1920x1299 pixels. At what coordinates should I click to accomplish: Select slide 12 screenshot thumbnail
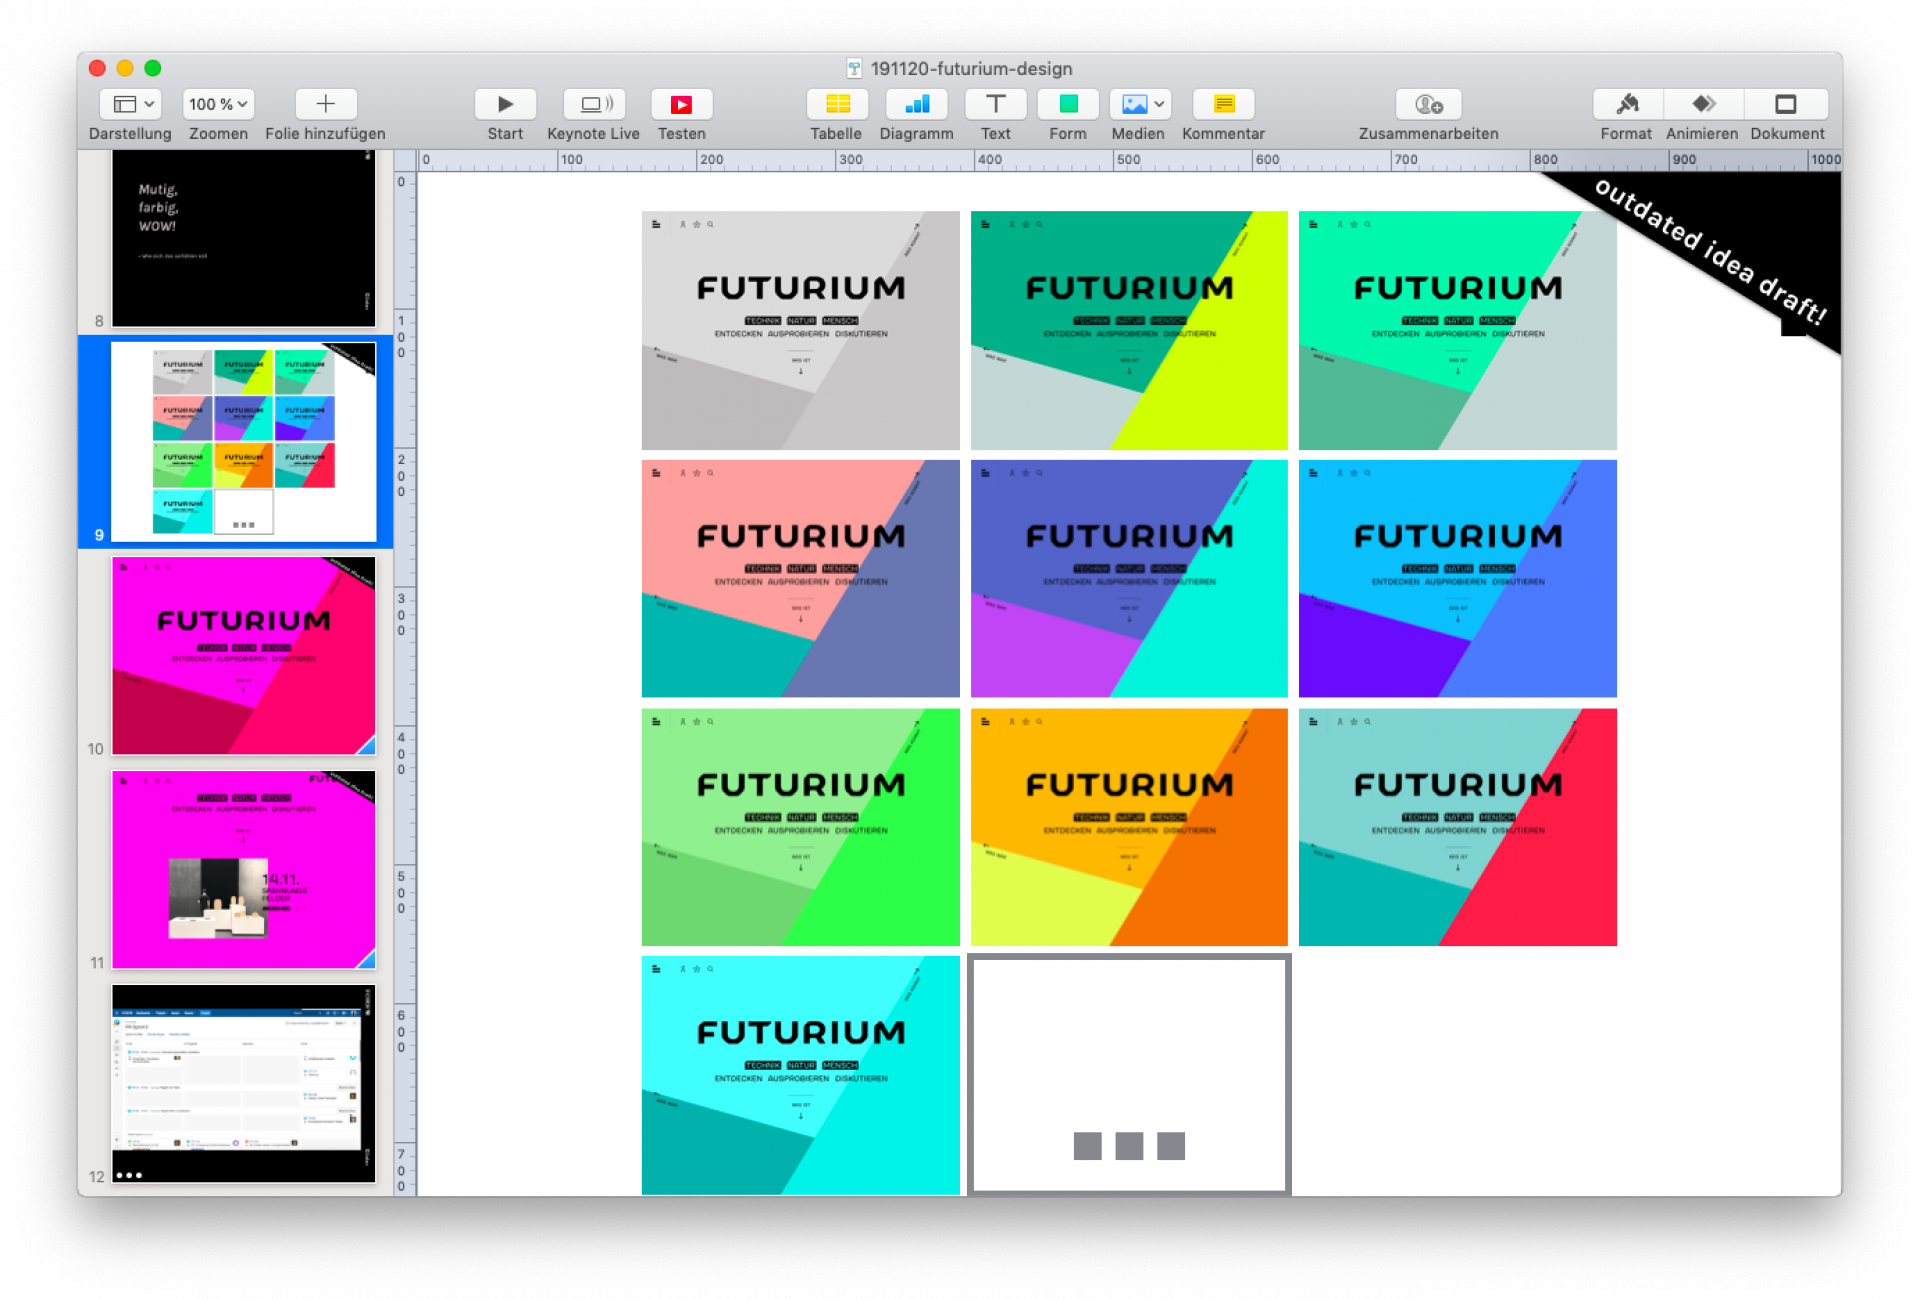click(x=244, y=1083)
